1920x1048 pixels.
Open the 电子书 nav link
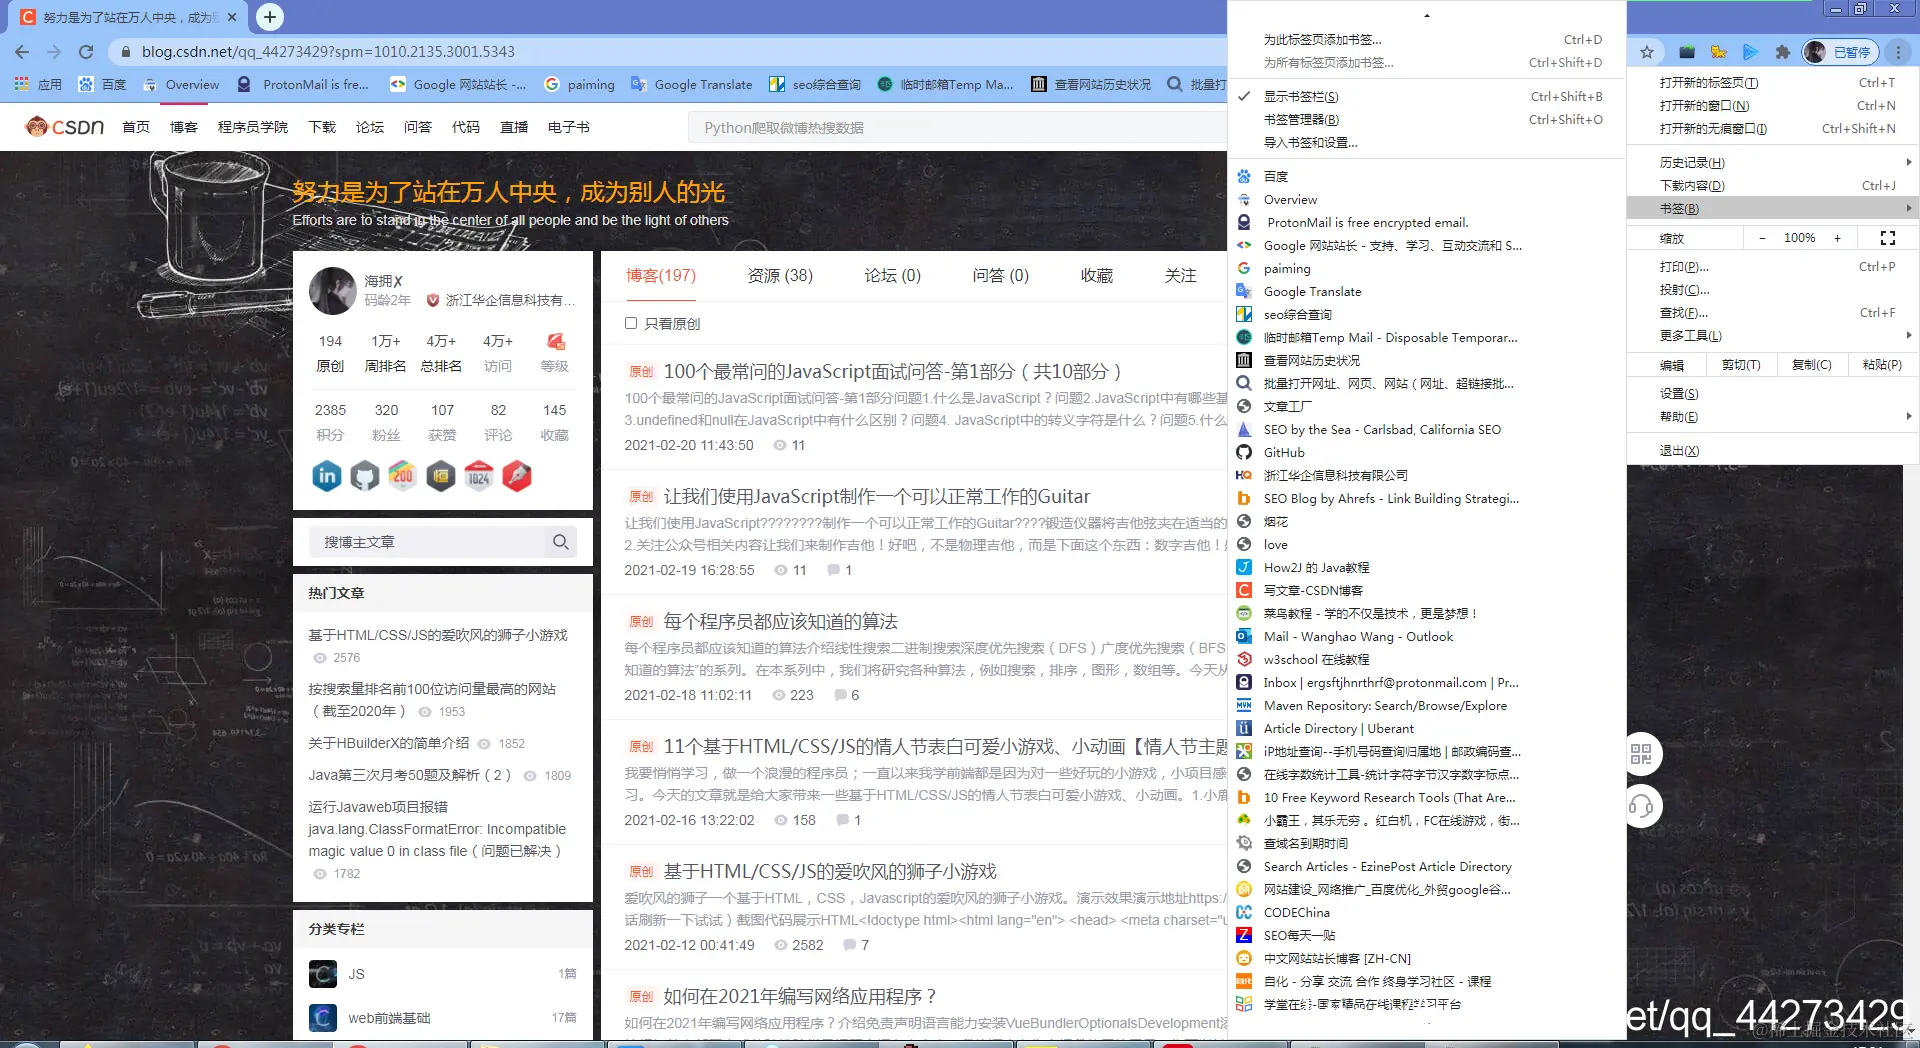pyautogui.click(x=568, y=127)
